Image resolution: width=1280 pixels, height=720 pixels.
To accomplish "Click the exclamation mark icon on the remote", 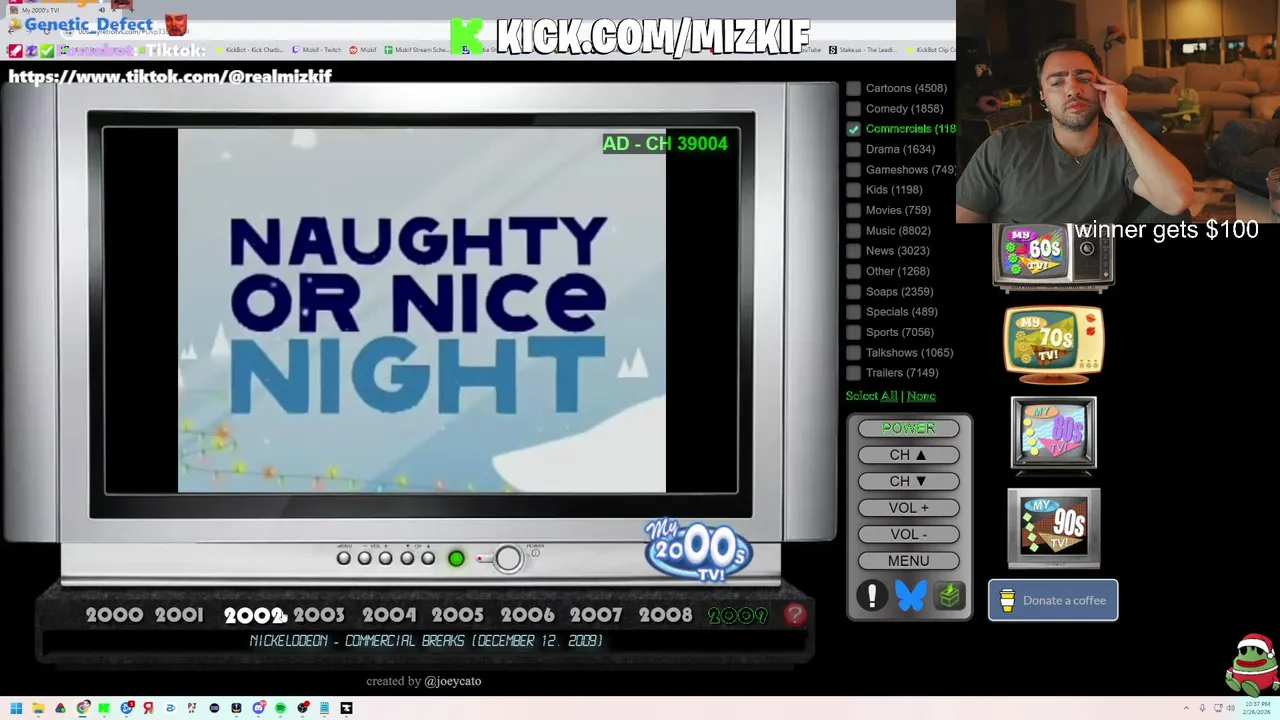I will [x=872, y=596].
